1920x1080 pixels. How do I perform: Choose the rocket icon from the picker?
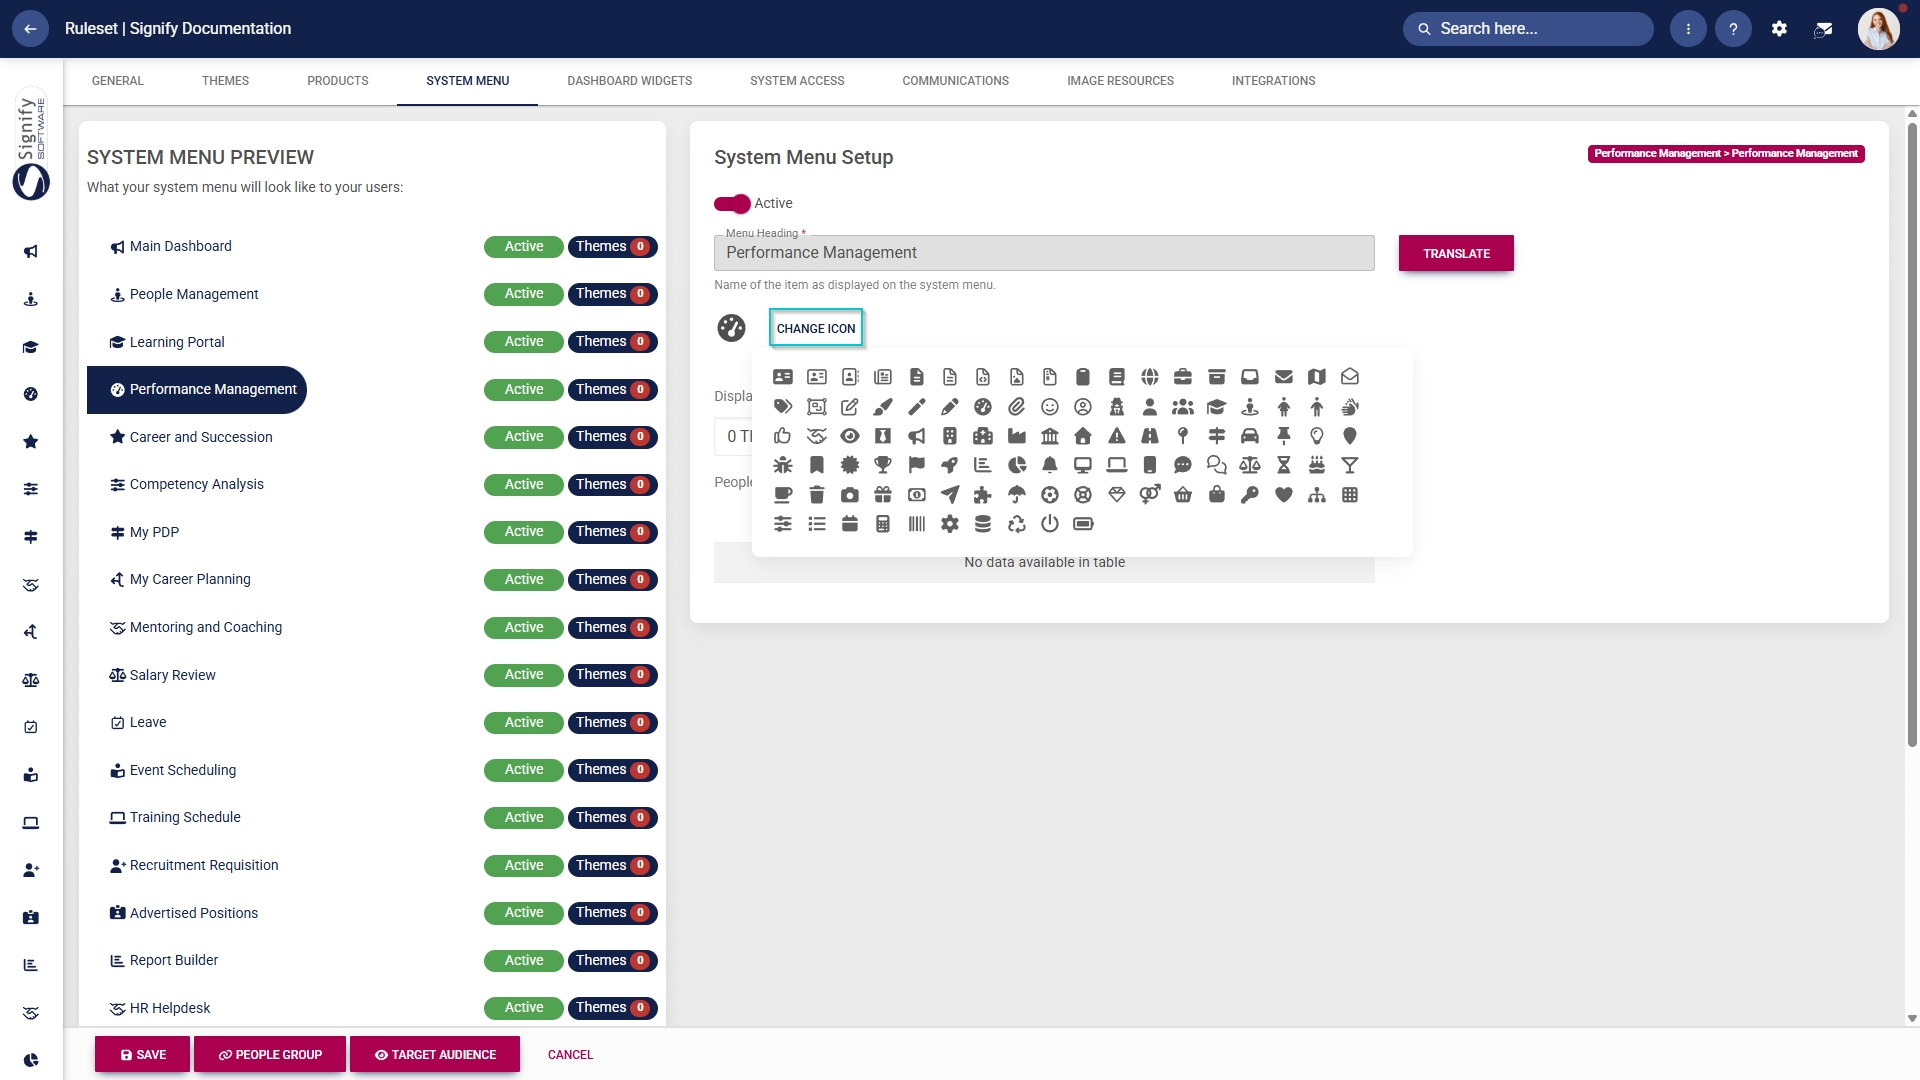(x=950, y=465)
